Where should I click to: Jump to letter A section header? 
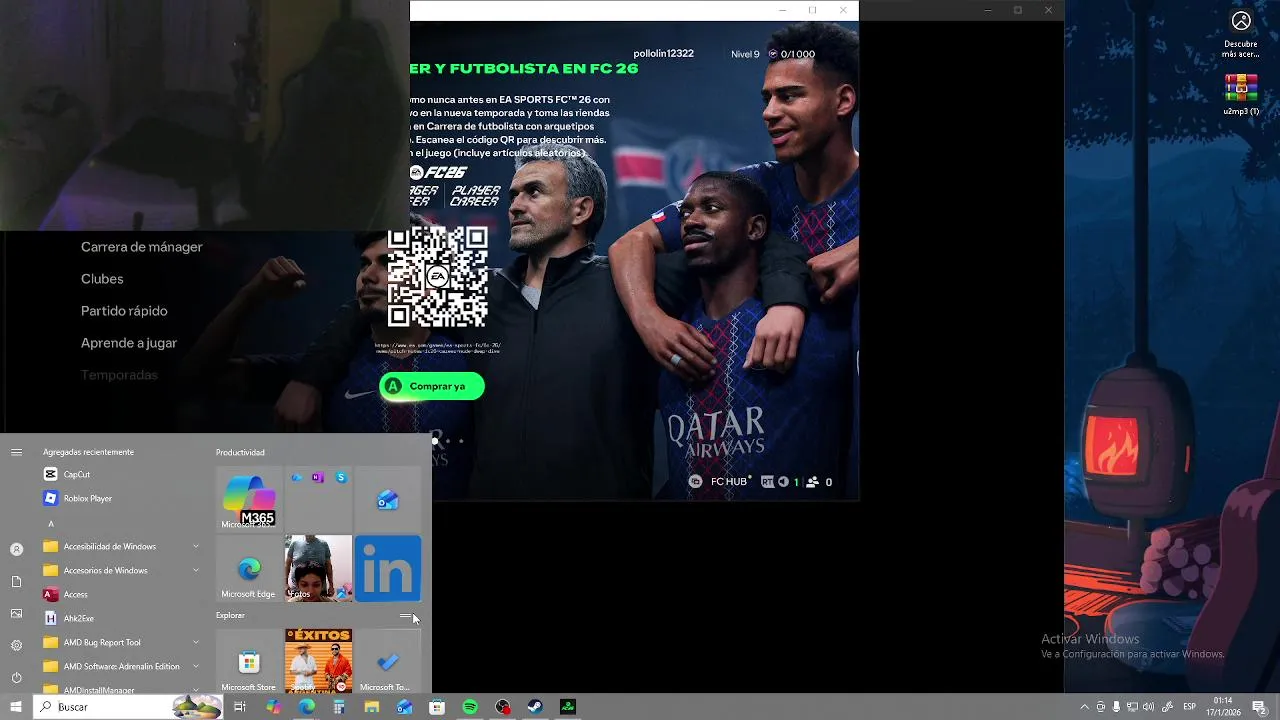tap(51, 523)
